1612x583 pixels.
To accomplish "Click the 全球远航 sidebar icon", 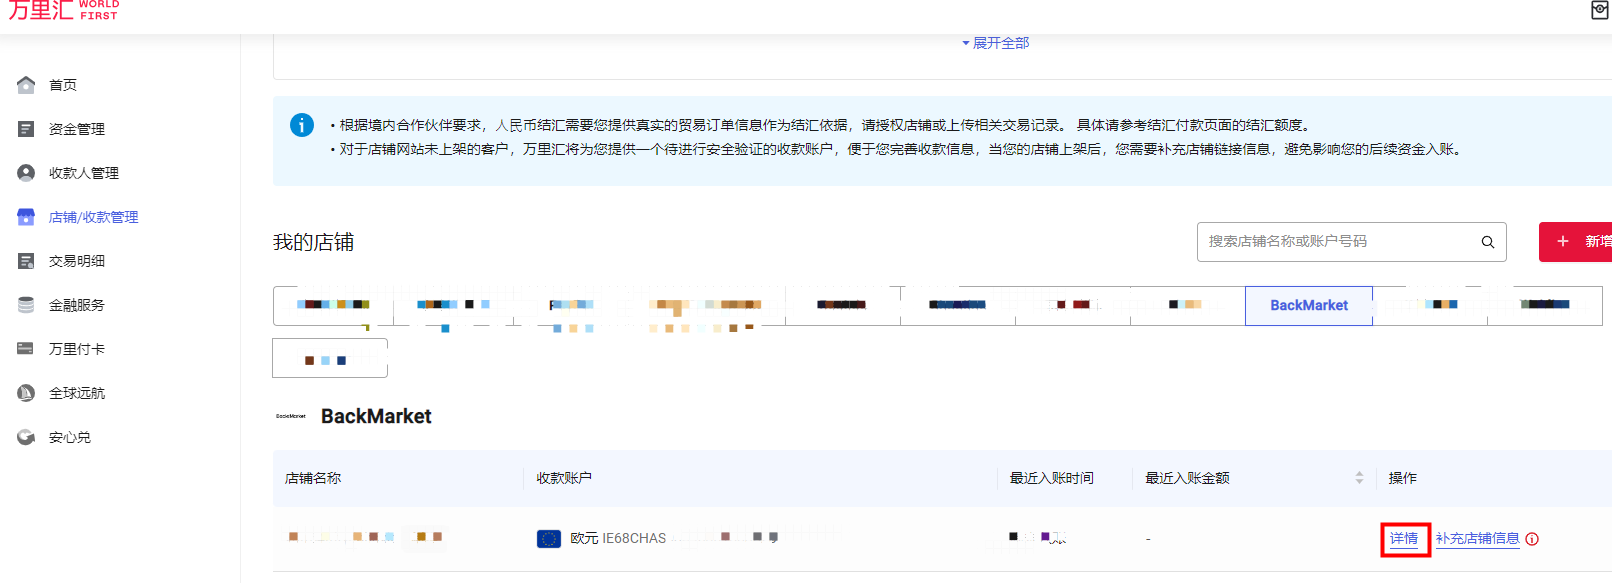I will [26, 393].
